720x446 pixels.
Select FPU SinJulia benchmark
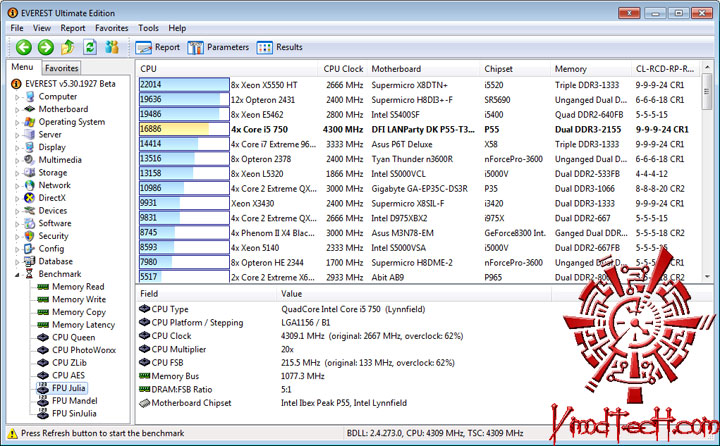point(74,413)
